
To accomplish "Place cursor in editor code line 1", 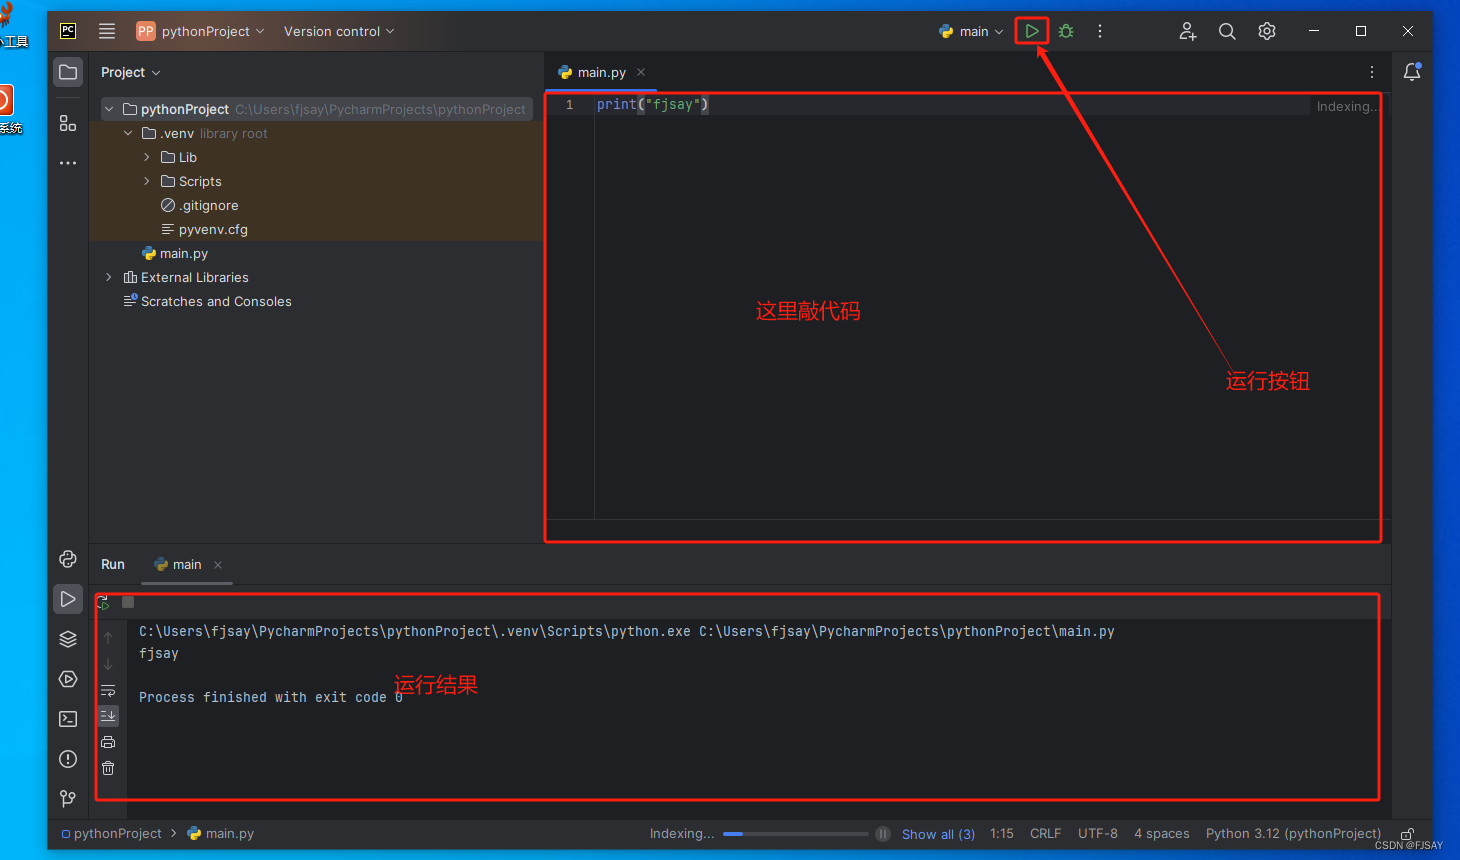I will click(x=653, y=104).
